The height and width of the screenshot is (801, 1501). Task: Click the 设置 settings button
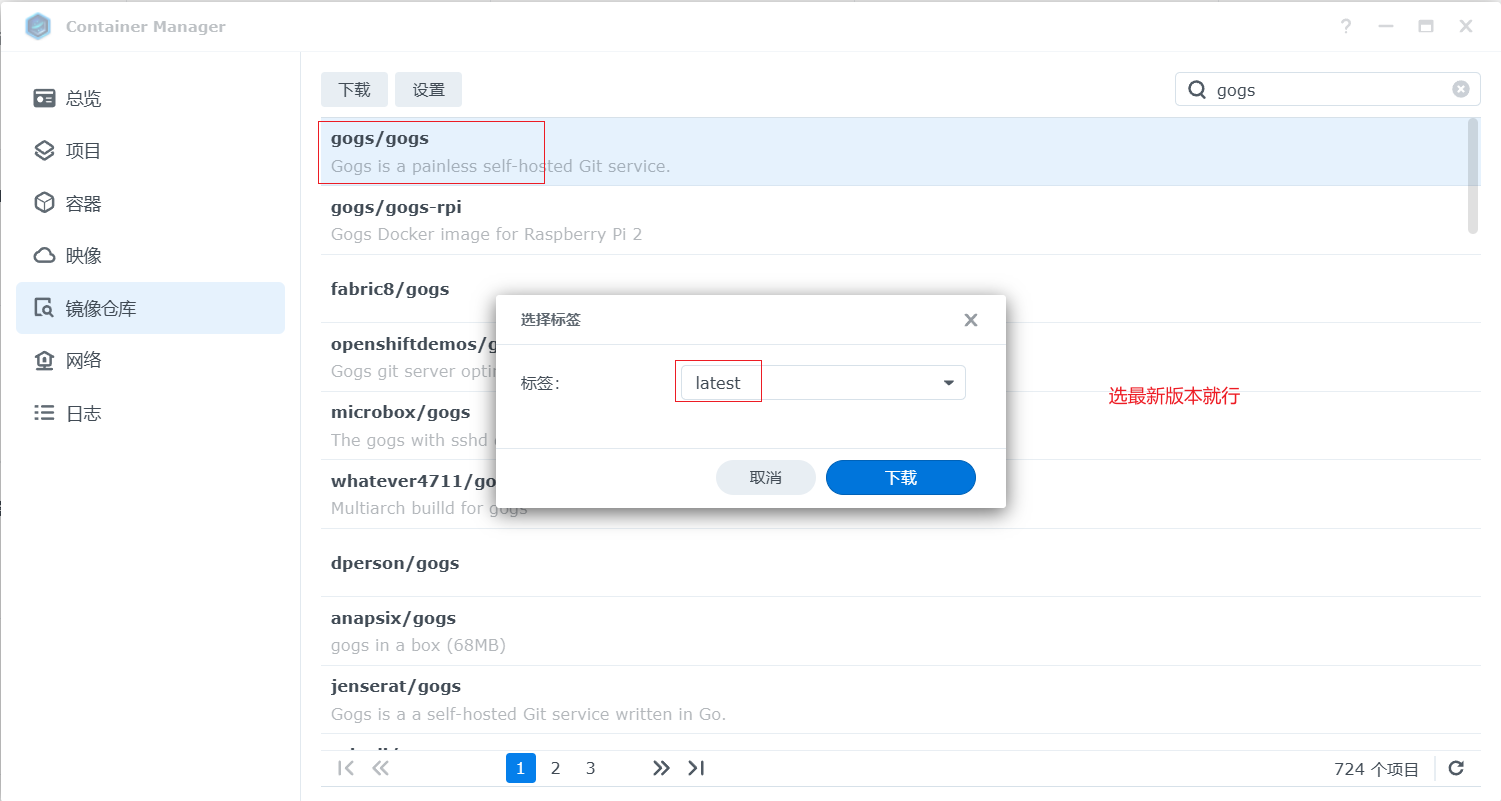point(428,89)
